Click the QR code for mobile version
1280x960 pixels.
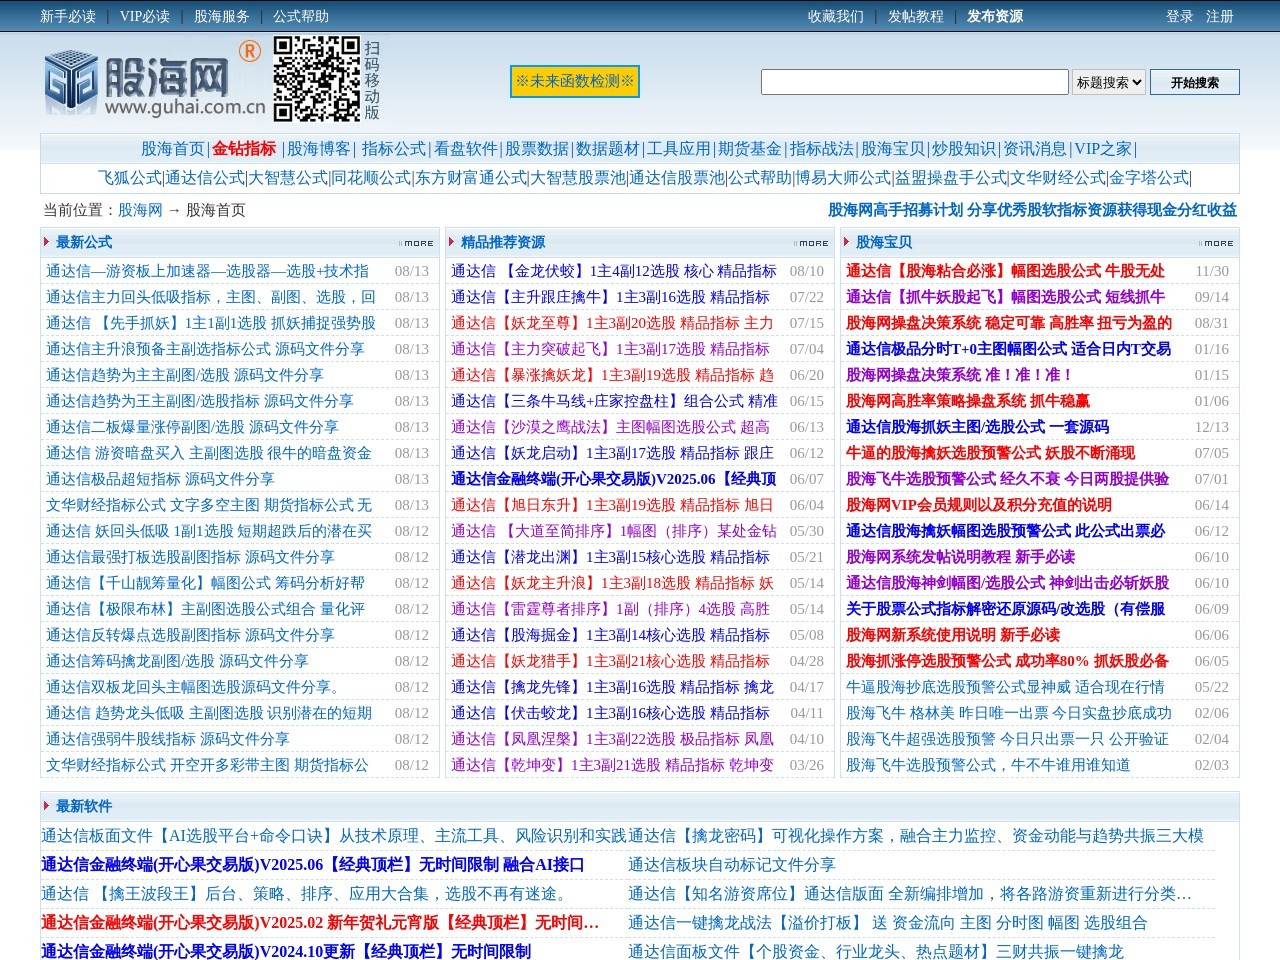[x=316, y=79]
